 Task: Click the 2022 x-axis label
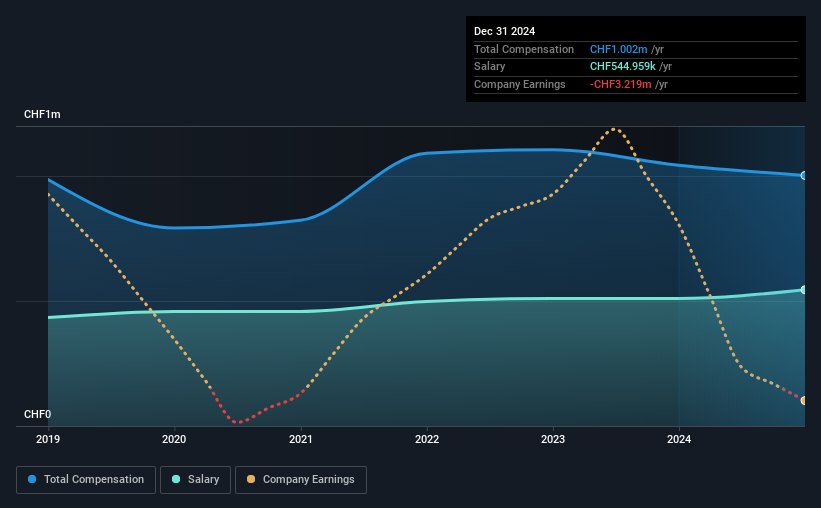click(x=427, y=439)
